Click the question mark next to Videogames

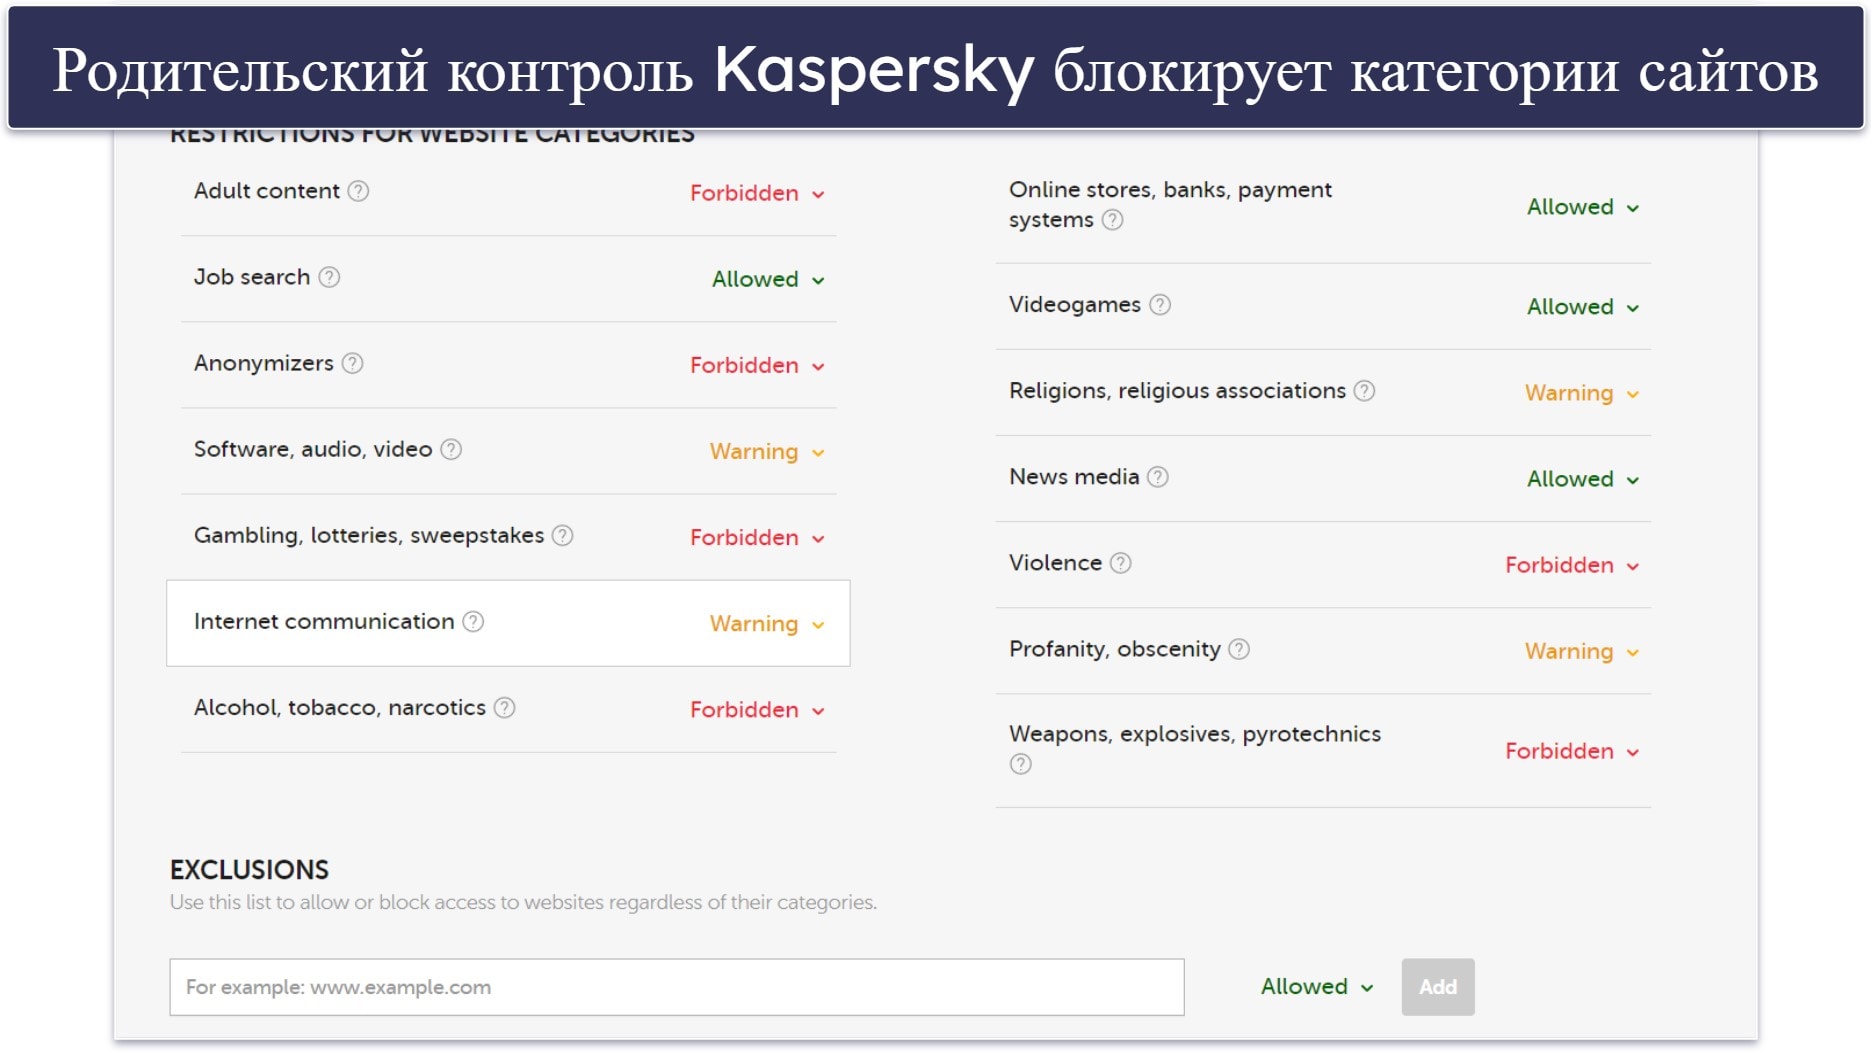[x=1160, y=304]
